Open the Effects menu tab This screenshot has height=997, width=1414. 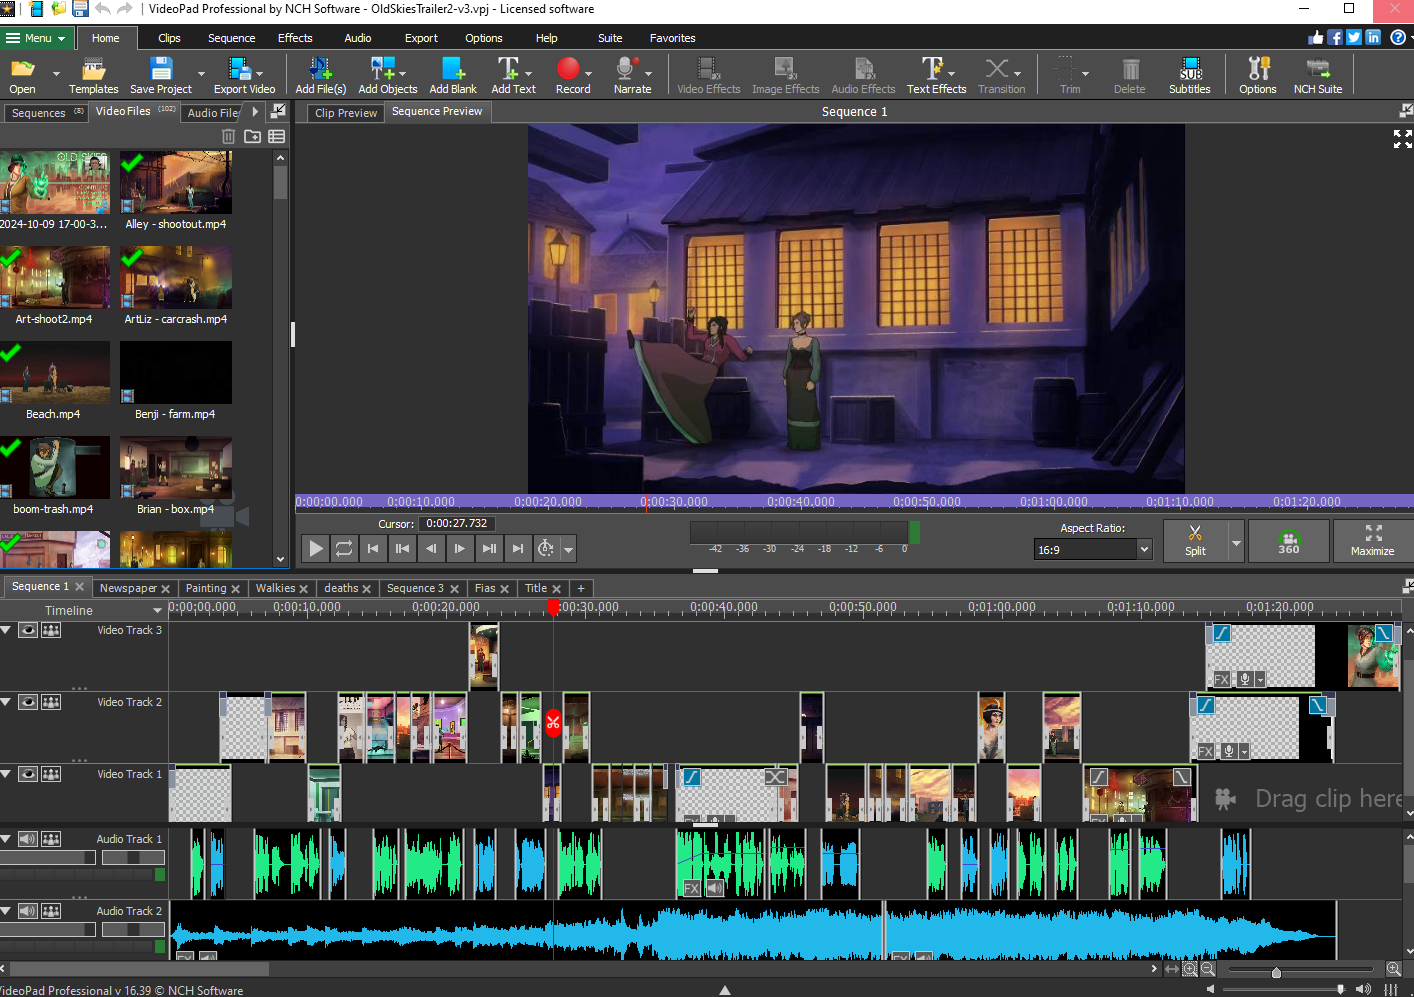click(295, 38)
